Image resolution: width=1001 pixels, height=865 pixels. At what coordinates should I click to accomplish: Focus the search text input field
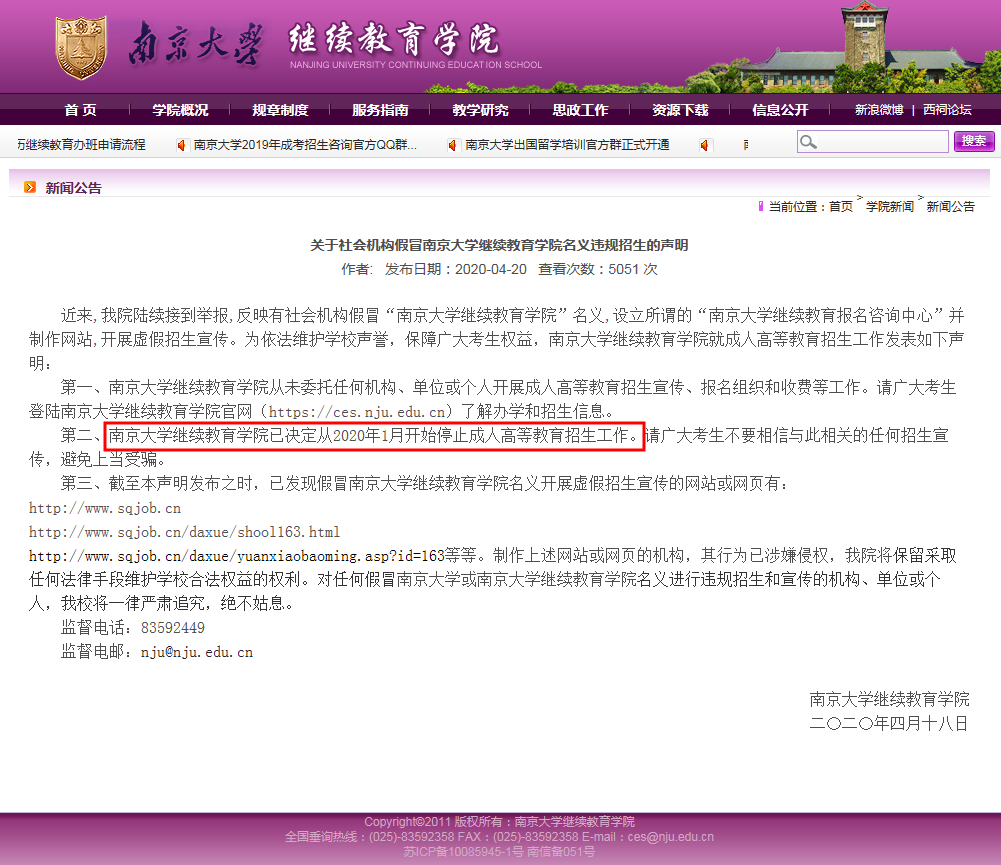click(882, 142)
